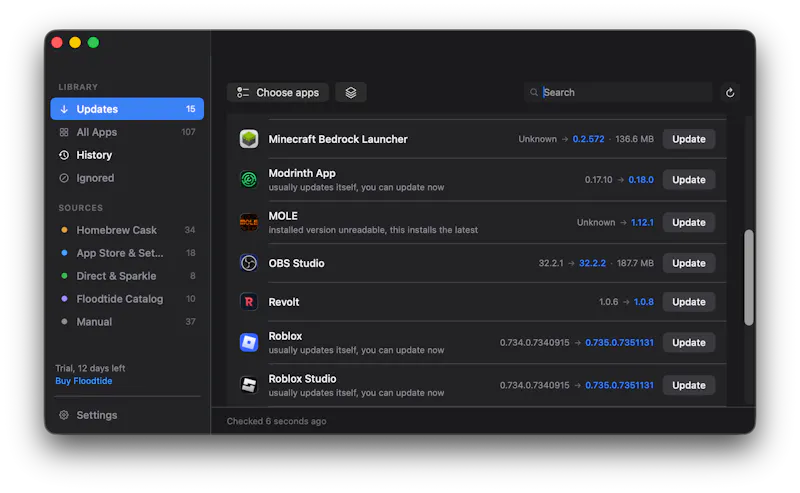Screen dimensions: 800x493
Task: Click 'installed version unreadable' note under MOLE
Action: (x=373, y=230)
